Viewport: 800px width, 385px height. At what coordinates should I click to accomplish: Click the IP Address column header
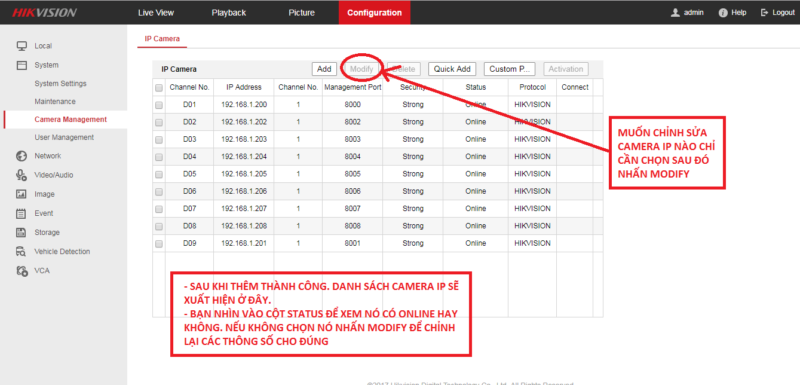pos(244,87)
